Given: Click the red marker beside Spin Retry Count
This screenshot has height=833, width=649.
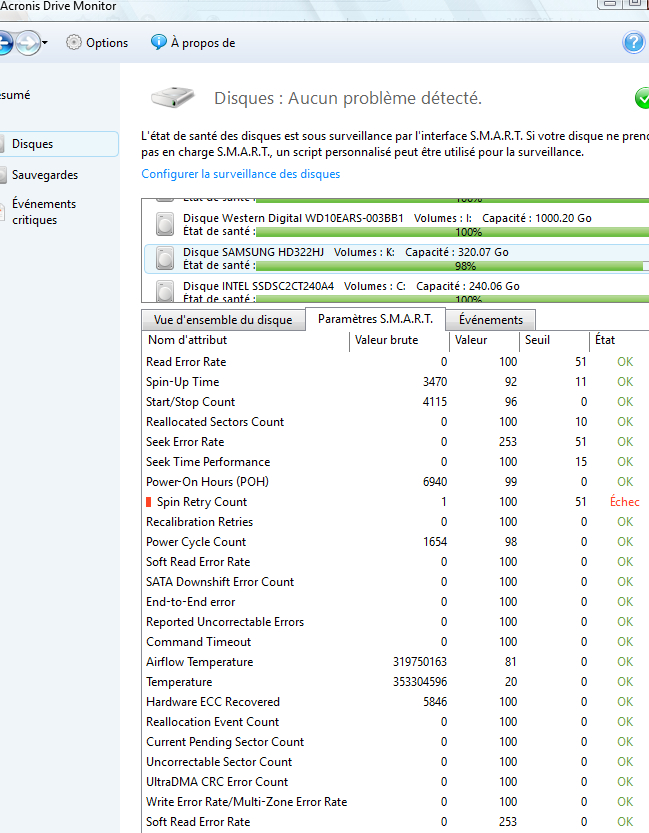Looking at the screenshot, I should 149,502.
